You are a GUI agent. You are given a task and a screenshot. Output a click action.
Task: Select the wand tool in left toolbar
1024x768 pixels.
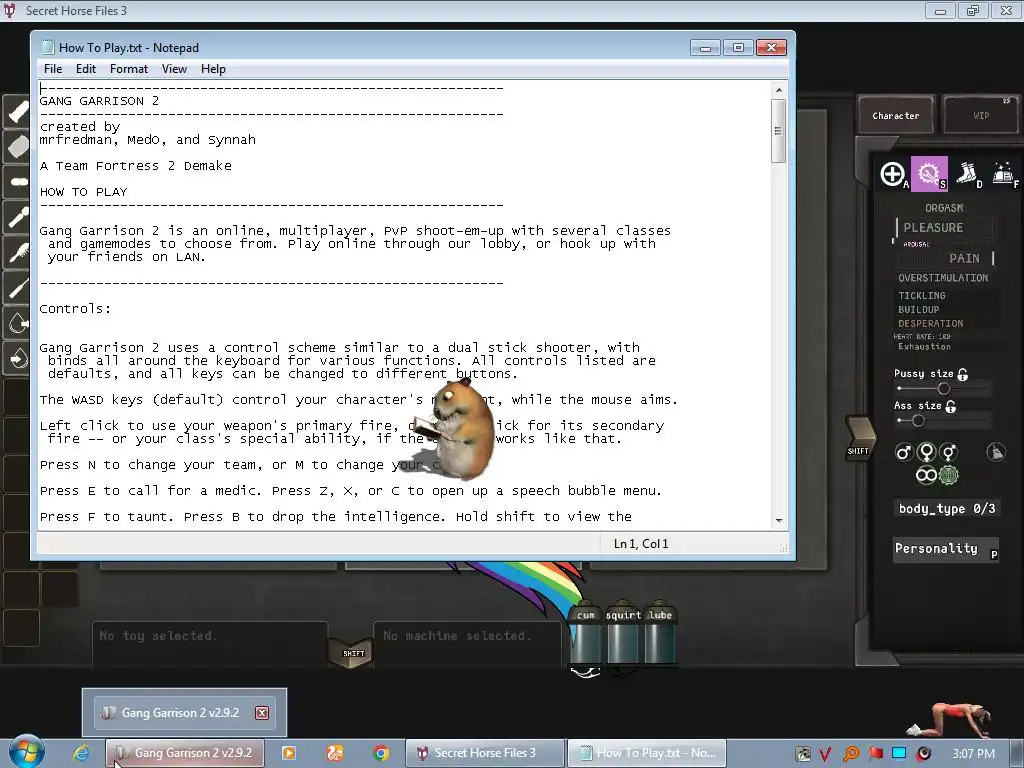(x=18, y=217)
